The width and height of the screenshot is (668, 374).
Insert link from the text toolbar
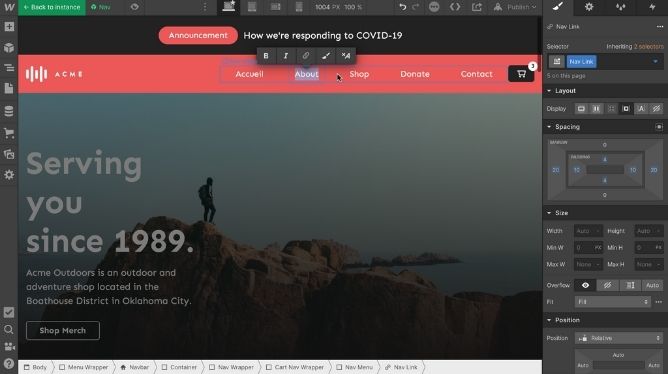tap(305, 56)
